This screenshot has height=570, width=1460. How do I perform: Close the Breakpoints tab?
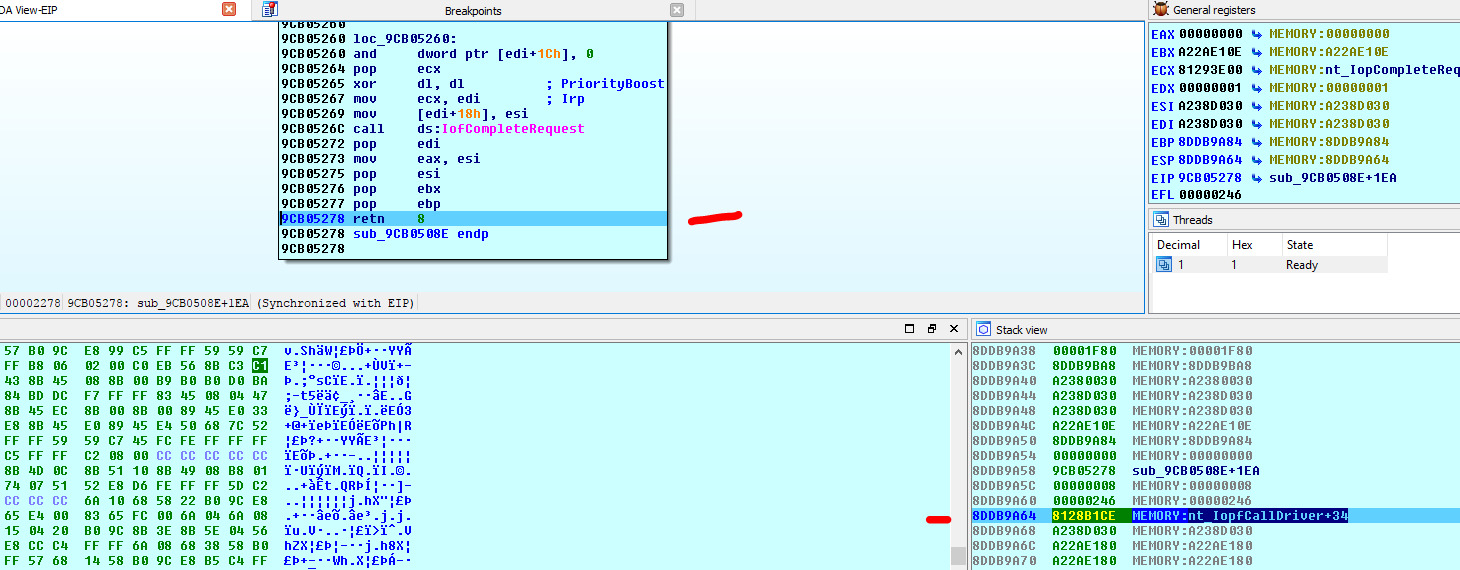coord(677,10)
